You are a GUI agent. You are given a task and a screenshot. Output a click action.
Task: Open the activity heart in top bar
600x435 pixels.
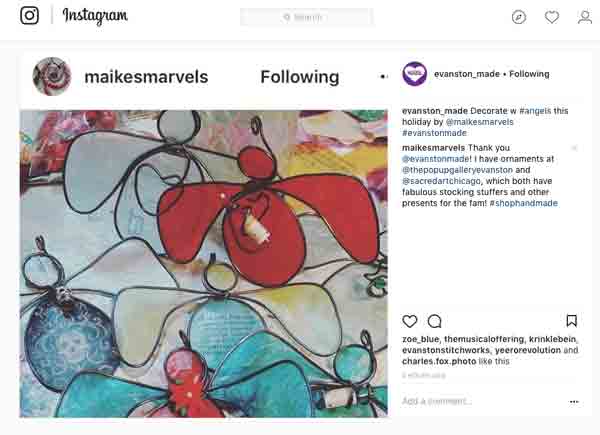click(x=552, y=17)
